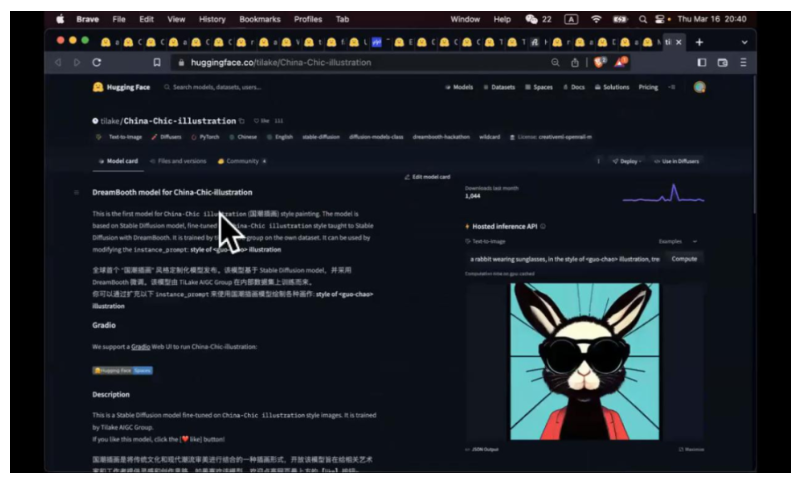
Task: Open Control Center in menu bar
Action: 659,19
